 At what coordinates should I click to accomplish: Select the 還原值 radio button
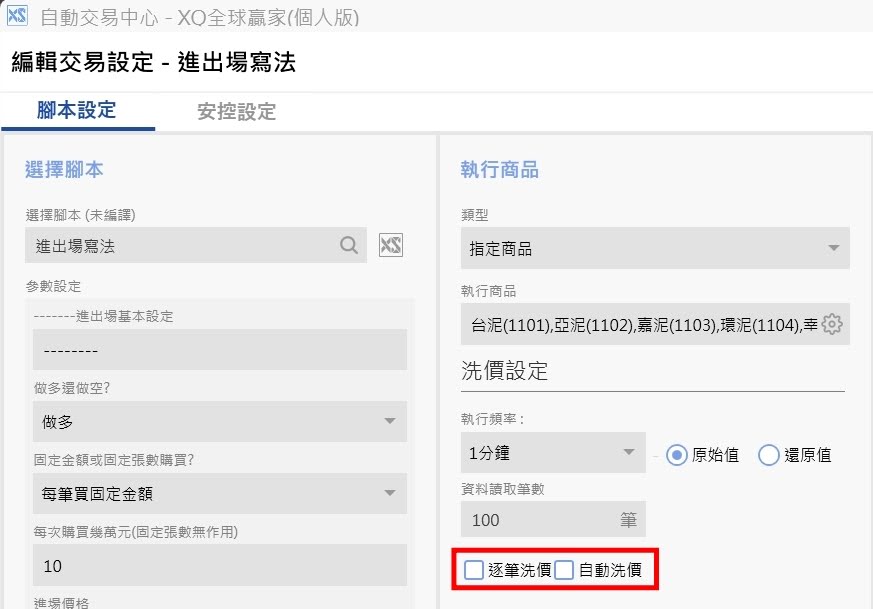coord(769,454)
